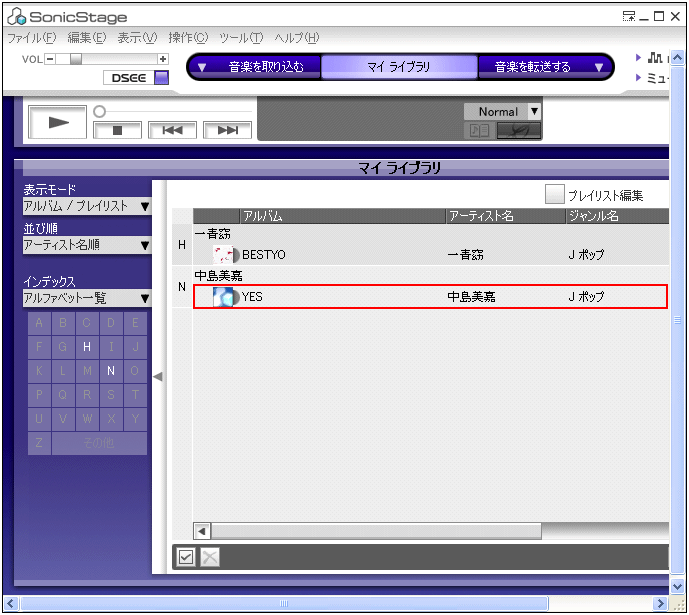Click the bottom horizontal scrollbar left arrow
The height and width of the screenshot is (615, 689).
(x=11, y=603)
